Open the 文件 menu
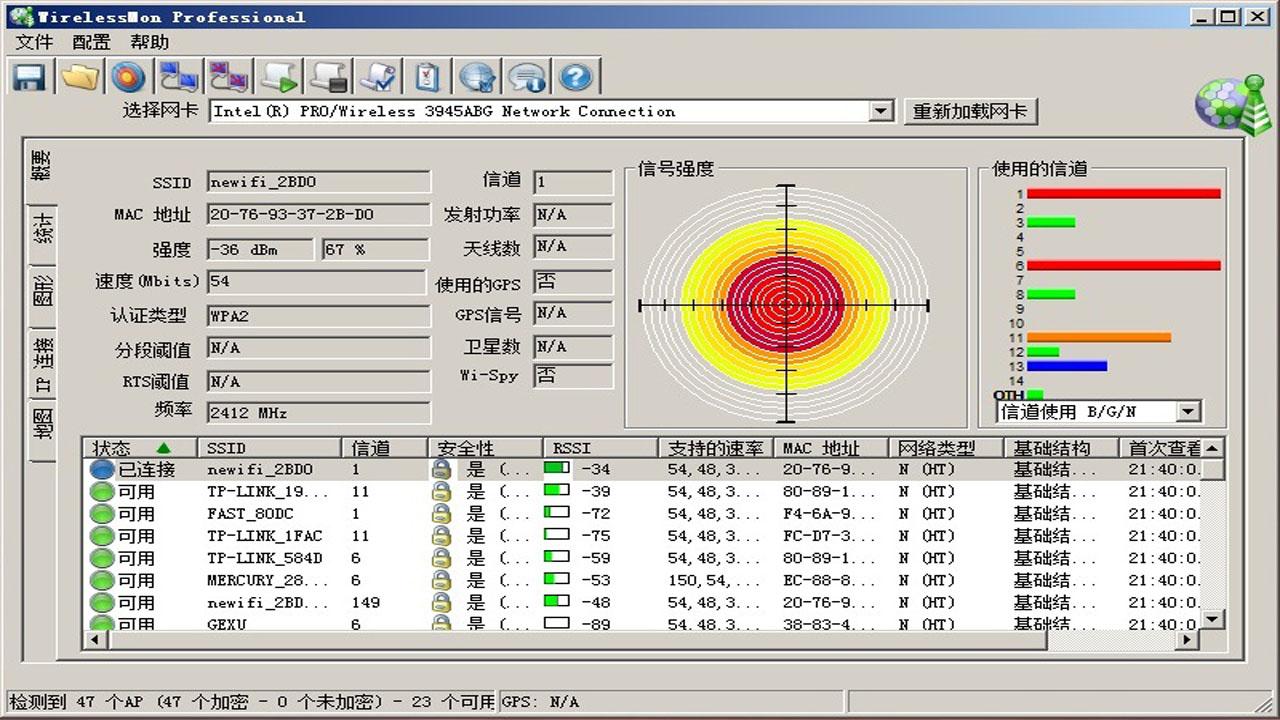The width and height of the screenshot is (1280, 720). pyautogui.click(x=34, y=42)
